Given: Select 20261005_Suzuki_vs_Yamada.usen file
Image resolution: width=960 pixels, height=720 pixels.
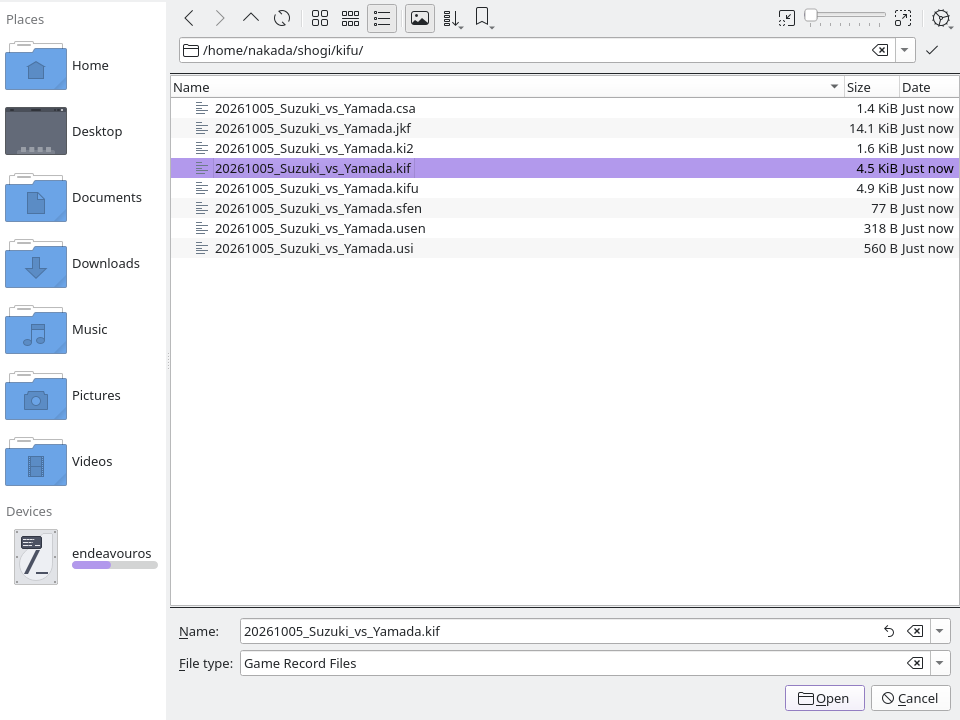Looking at the screenshot, I should [564, 228].
